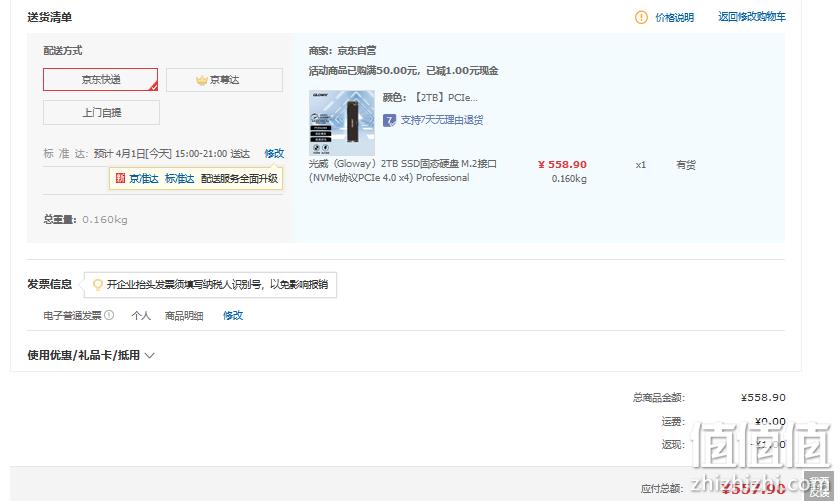The width and height of the screenshot is (840, 501).
Task: Click the crown icon on 京尊达
Action: (201, 80)
